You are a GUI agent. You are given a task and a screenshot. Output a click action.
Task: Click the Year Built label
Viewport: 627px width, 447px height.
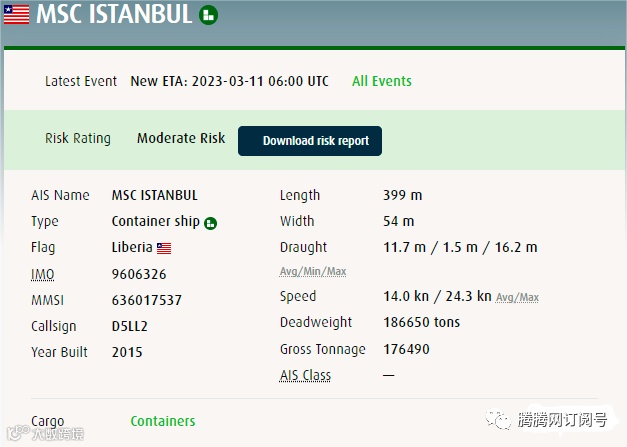pos(59,352)
